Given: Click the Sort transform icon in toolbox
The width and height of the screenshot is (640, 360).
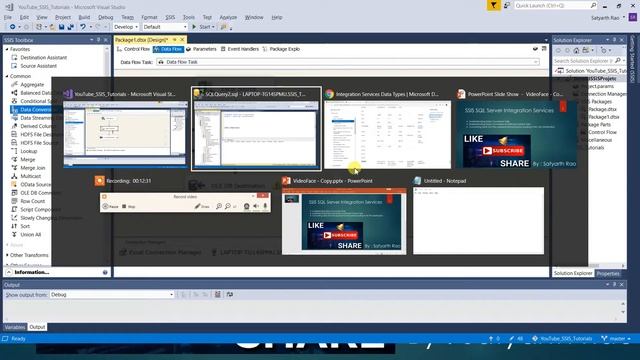Looking at the screenshot, I should coord(14,226).
